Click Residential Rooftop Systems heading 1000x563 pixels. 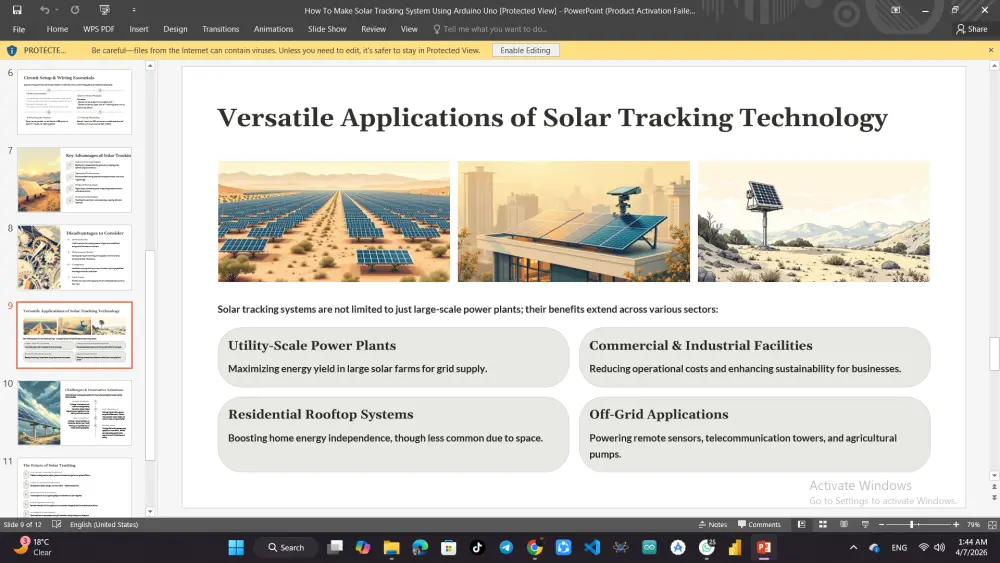[321, 414]
